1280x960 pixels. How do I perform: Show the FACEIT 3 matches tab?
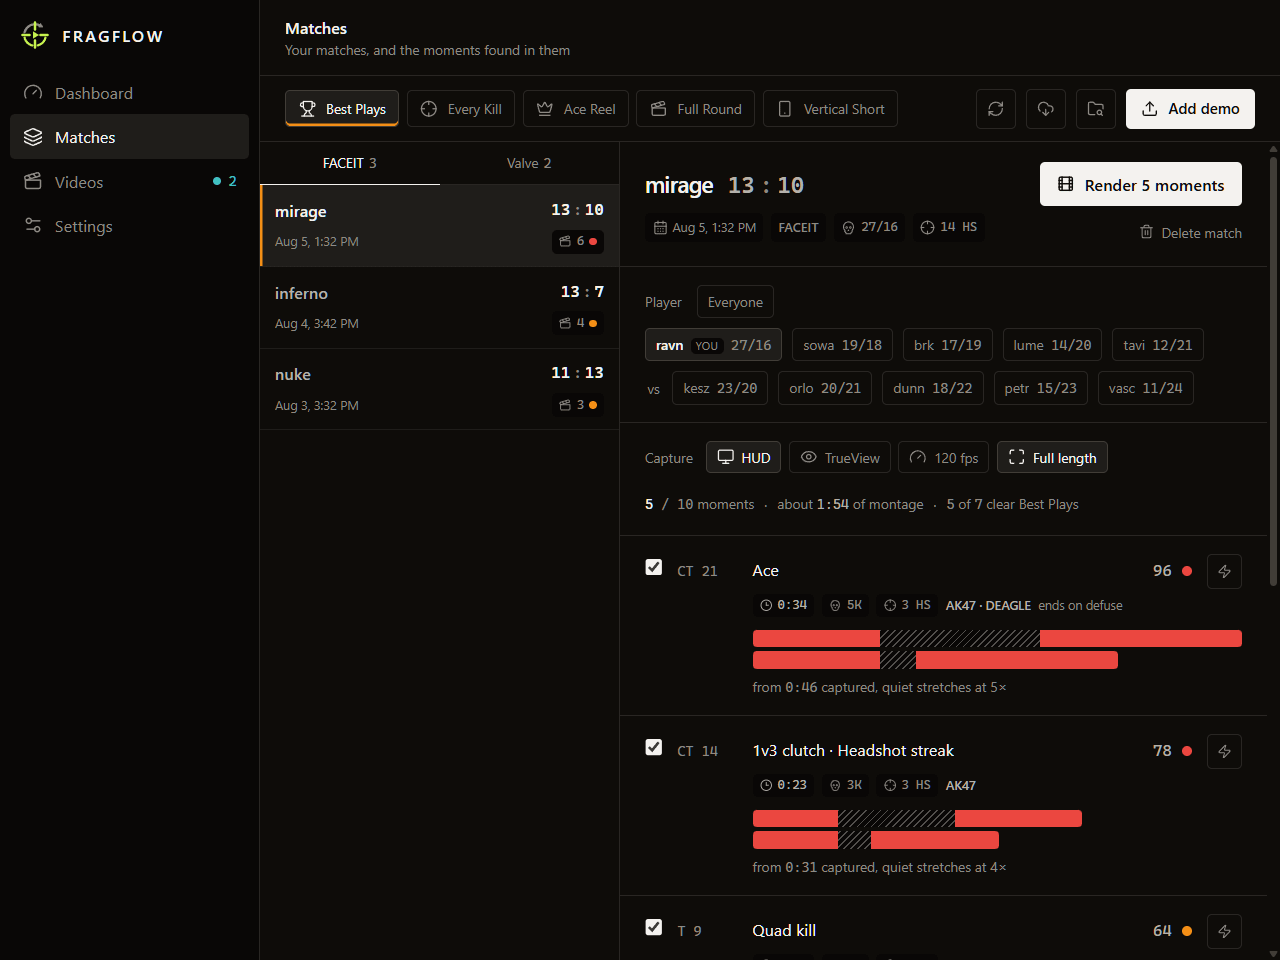coord(350,163)
